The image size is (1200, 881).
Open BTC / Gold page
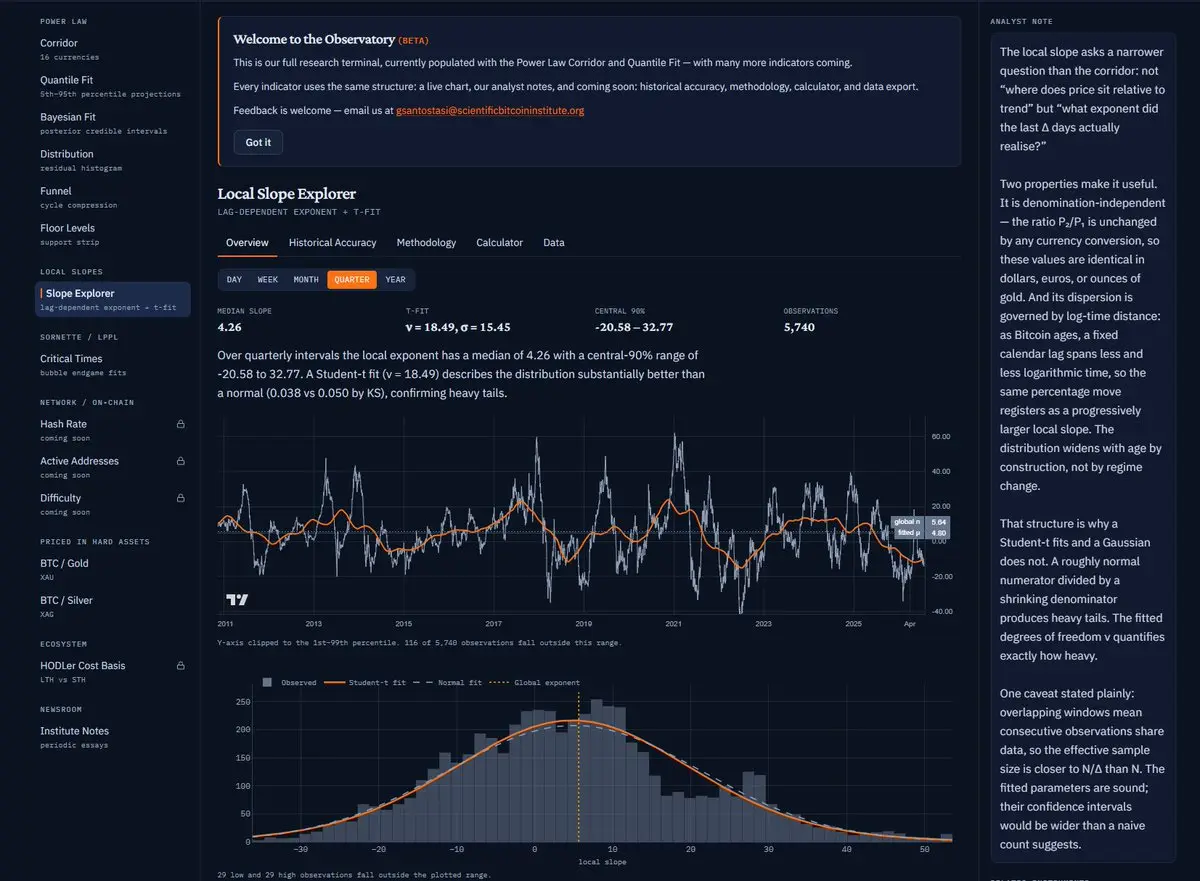click(113, 569)
